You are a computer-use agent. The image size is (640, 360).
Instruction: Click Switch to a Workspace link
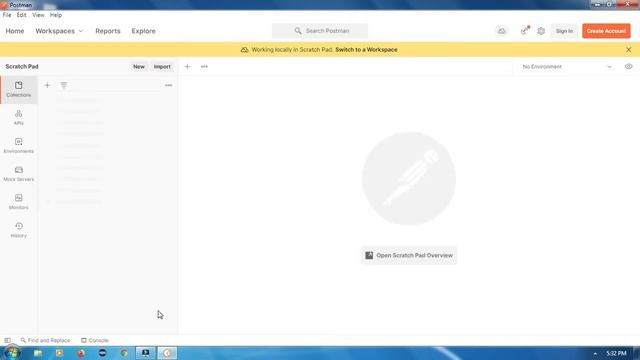tap(366, 50)
